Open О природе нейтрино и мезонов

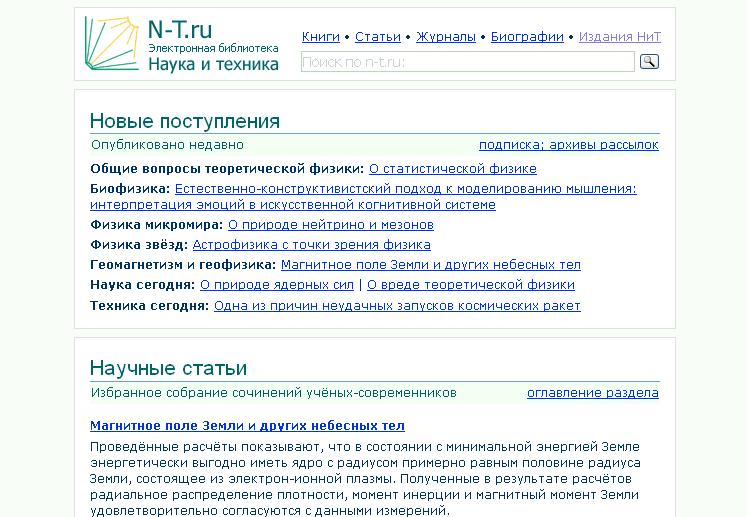330,225
